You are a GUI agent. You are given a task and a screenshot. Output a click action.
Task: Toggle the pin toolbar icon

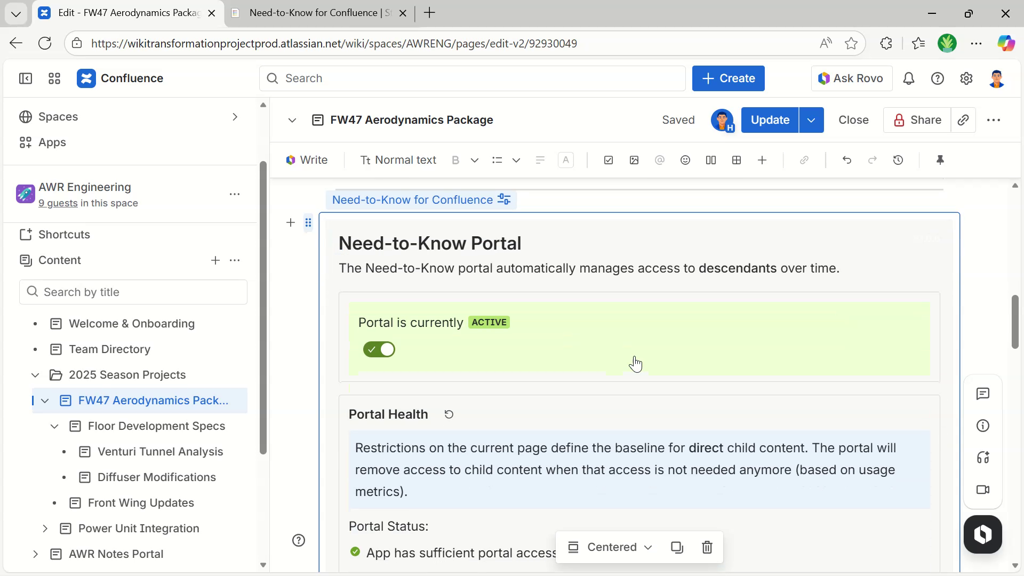coord(940,160)
